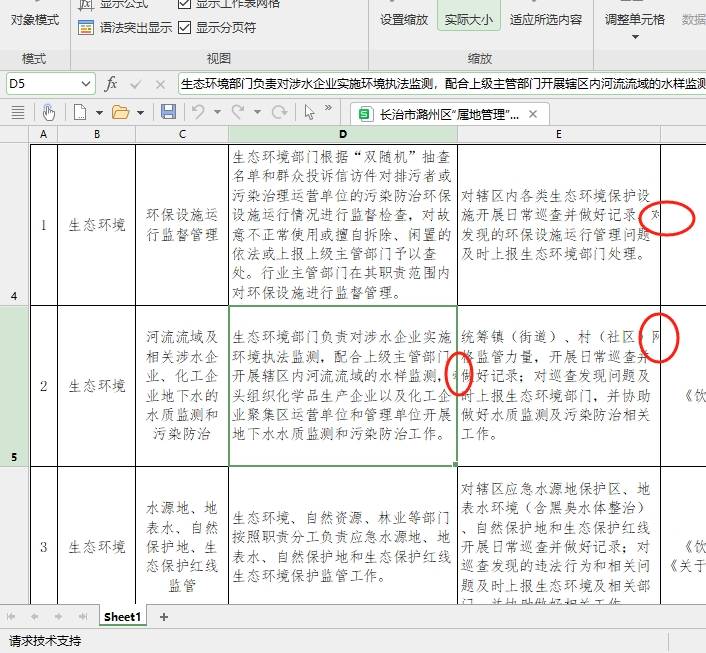Click the touch mode hand icon
Screen dimensions: 706x653
pos(48,112)
